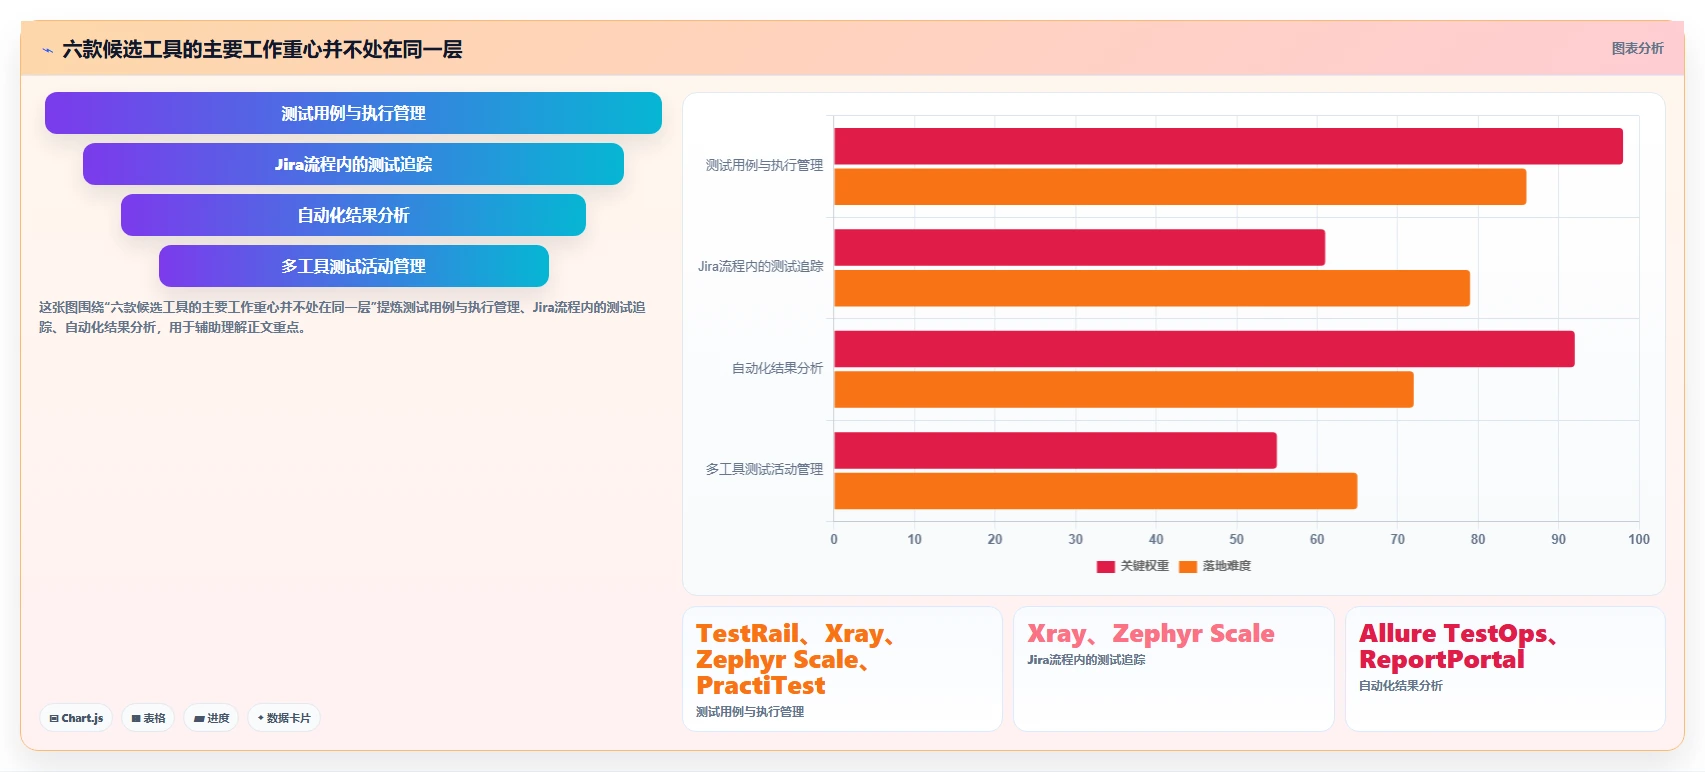Select the 测试用例与执行管理 funnel bar
Viewport: 1705px width, 772px height.
click(353, 113)
